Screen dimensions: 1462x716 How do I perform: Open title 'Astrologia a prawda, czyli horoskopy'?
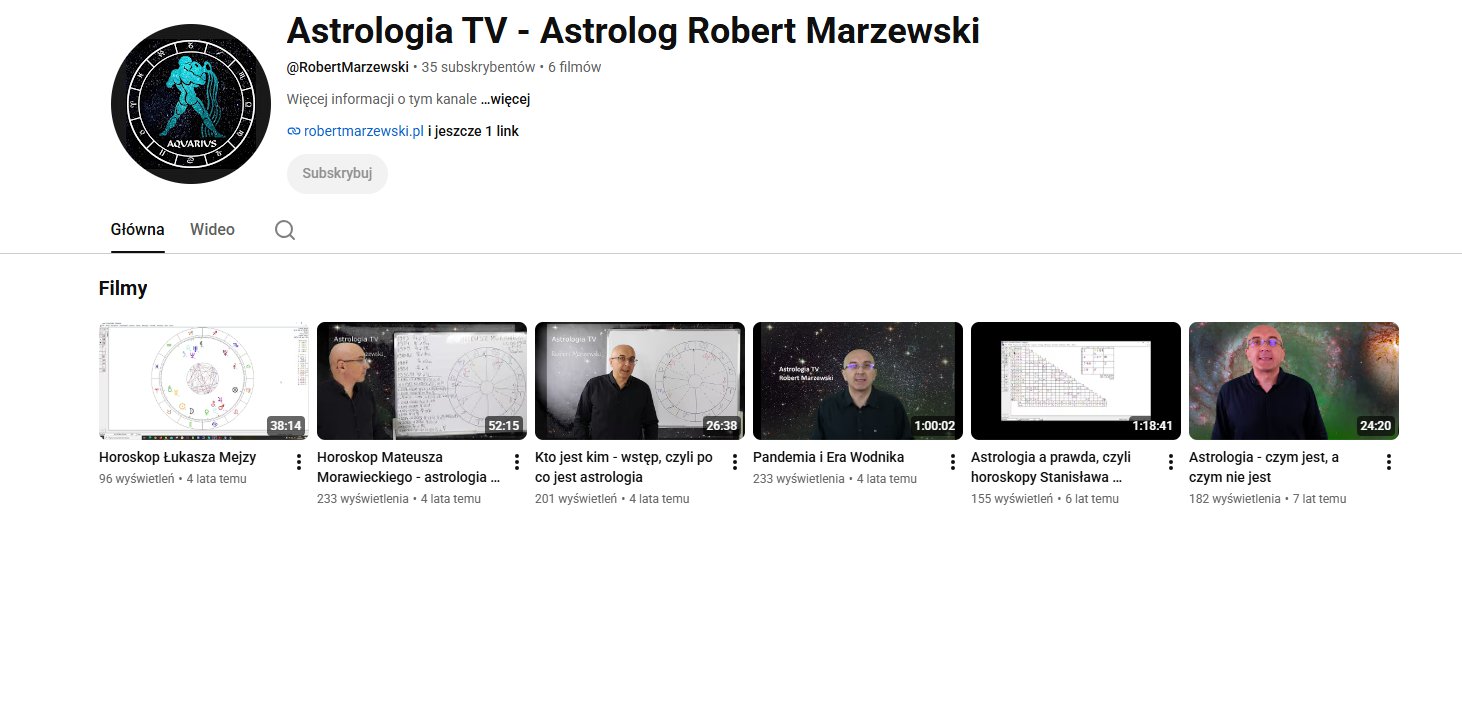point(1051,467)
